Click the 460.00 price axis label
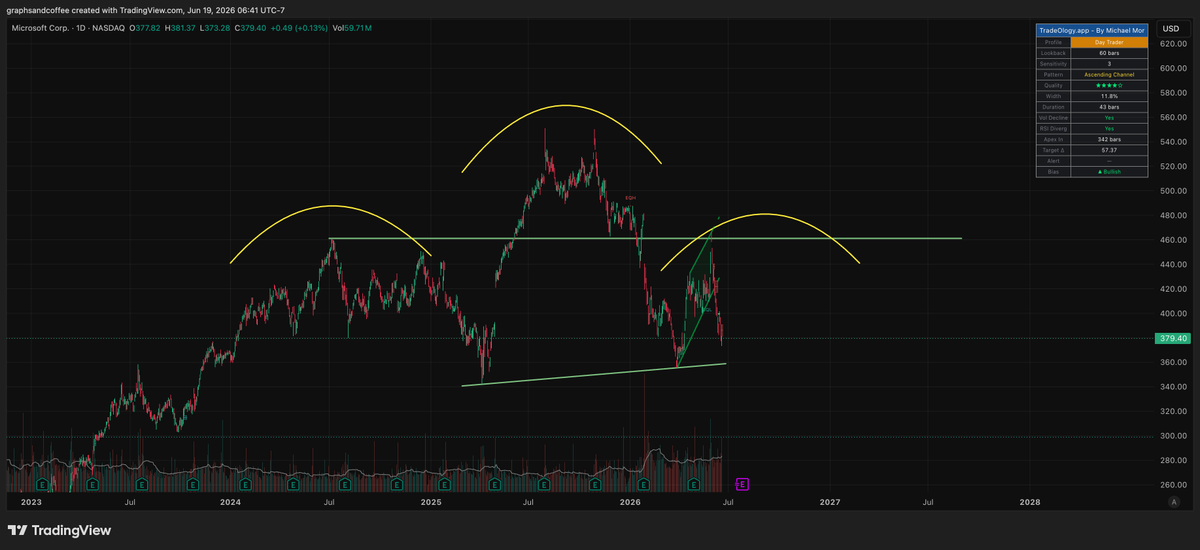 point(1172,240)
